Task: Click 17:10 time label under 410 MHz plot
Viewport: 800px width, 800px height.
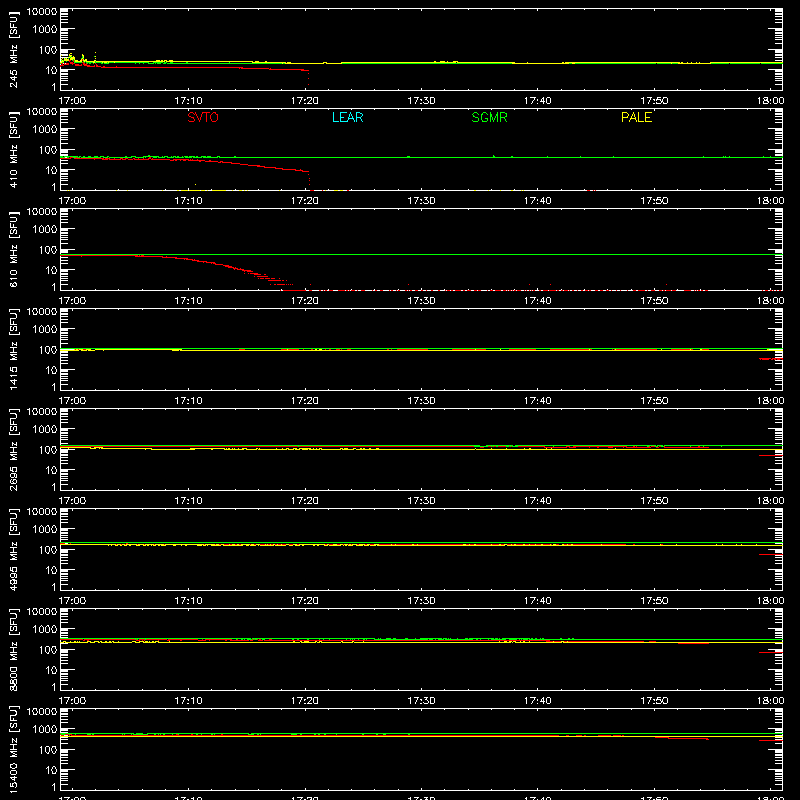Action: [x=188, y=201]
